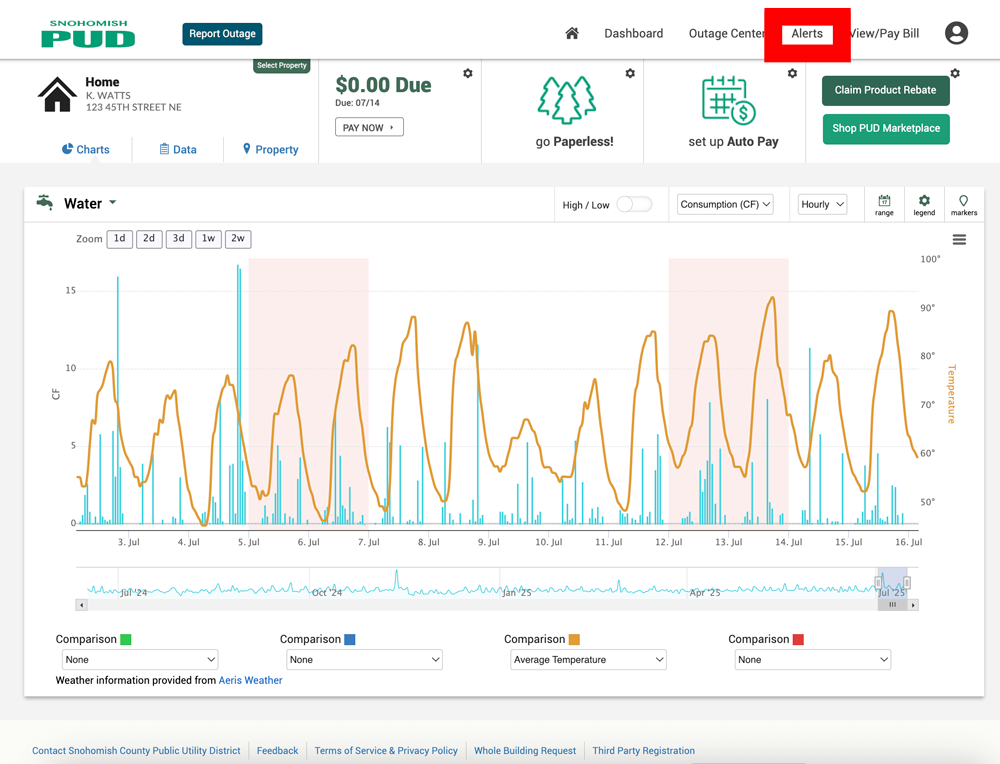
Task: Click the Report Outage button
Action: [x=222, y=34]
